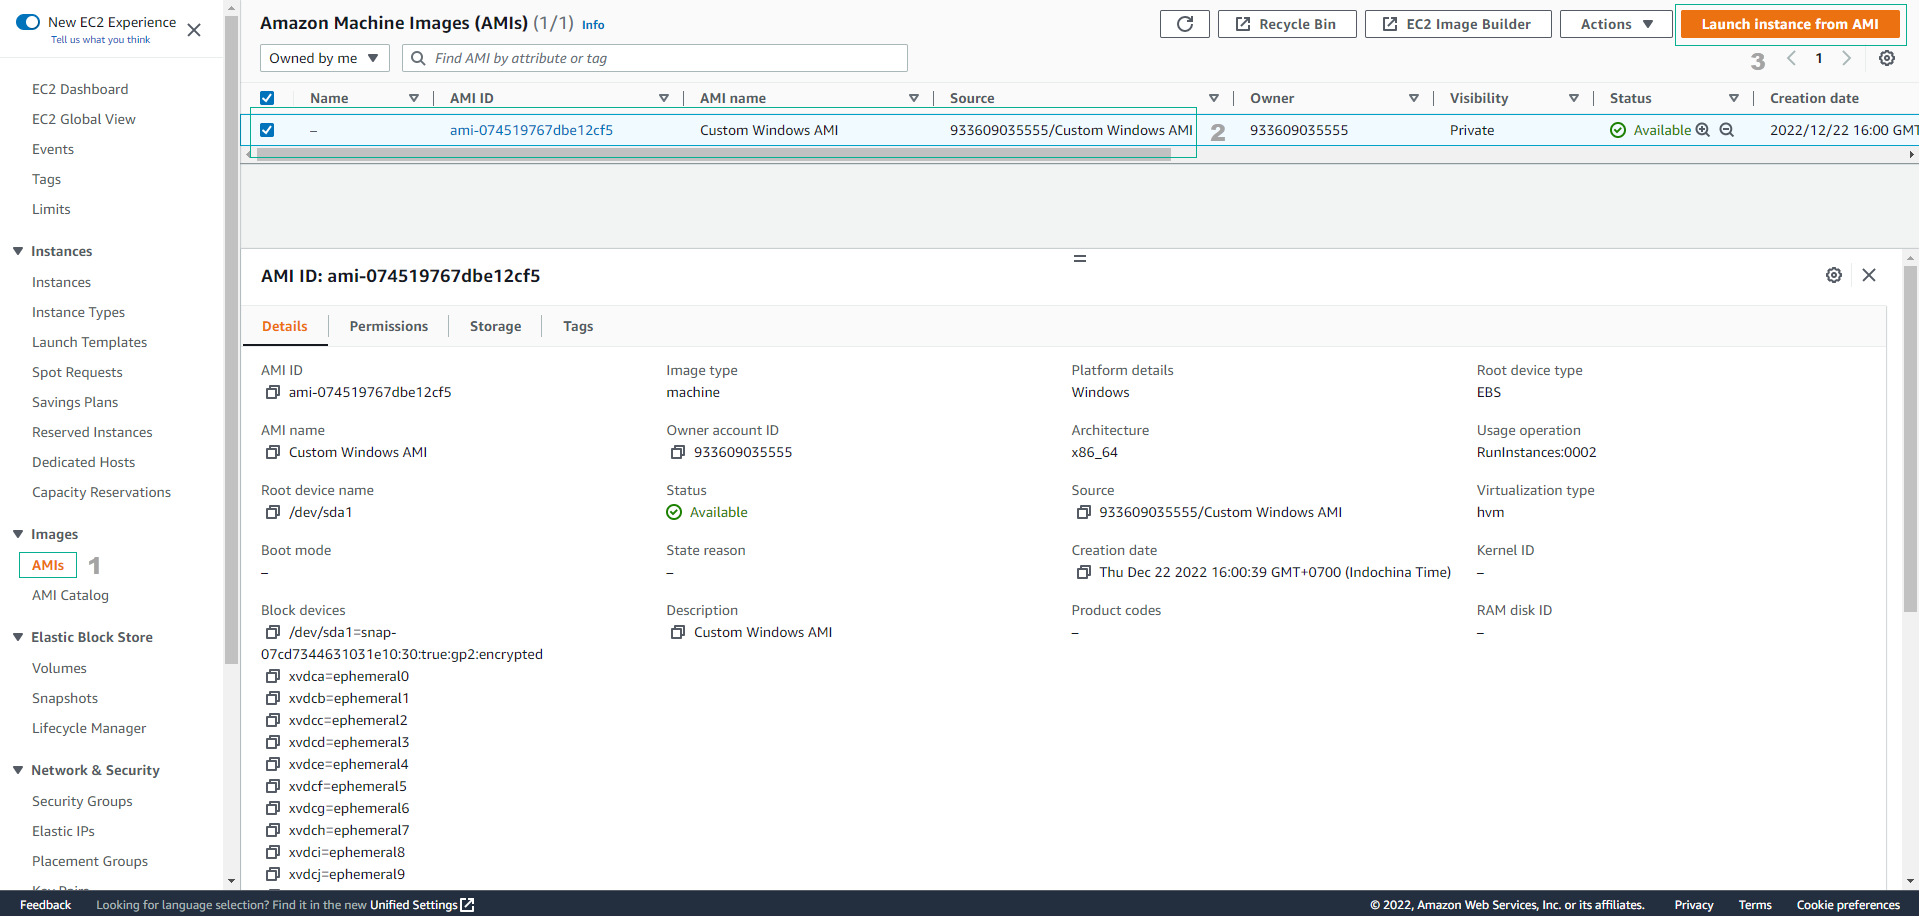1919x916 pixels.
Task: Toggle the select-all checkbox in table header
Action: coord(267,98)
